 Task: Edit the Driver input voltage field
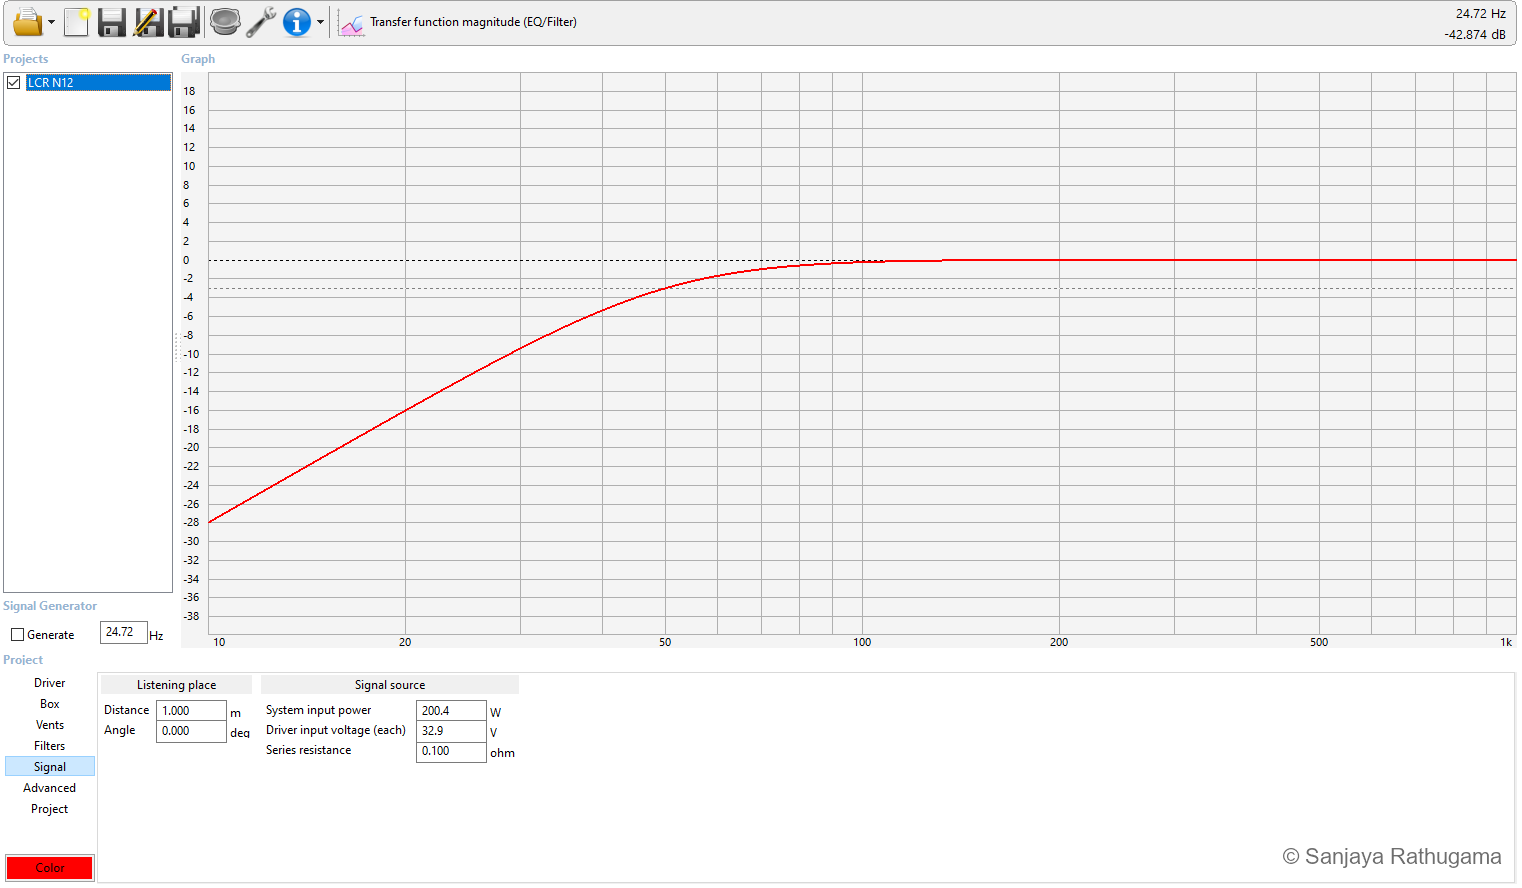(451, 731)
